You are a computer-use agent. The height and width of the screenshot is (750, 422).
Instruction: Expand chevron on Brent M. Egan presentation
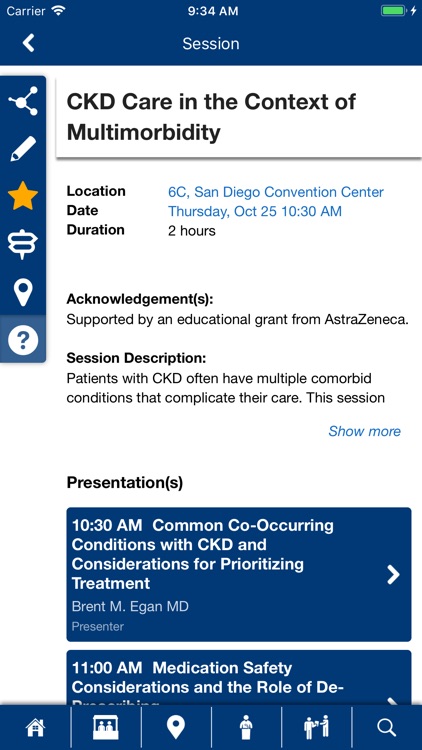pos(393,574)
